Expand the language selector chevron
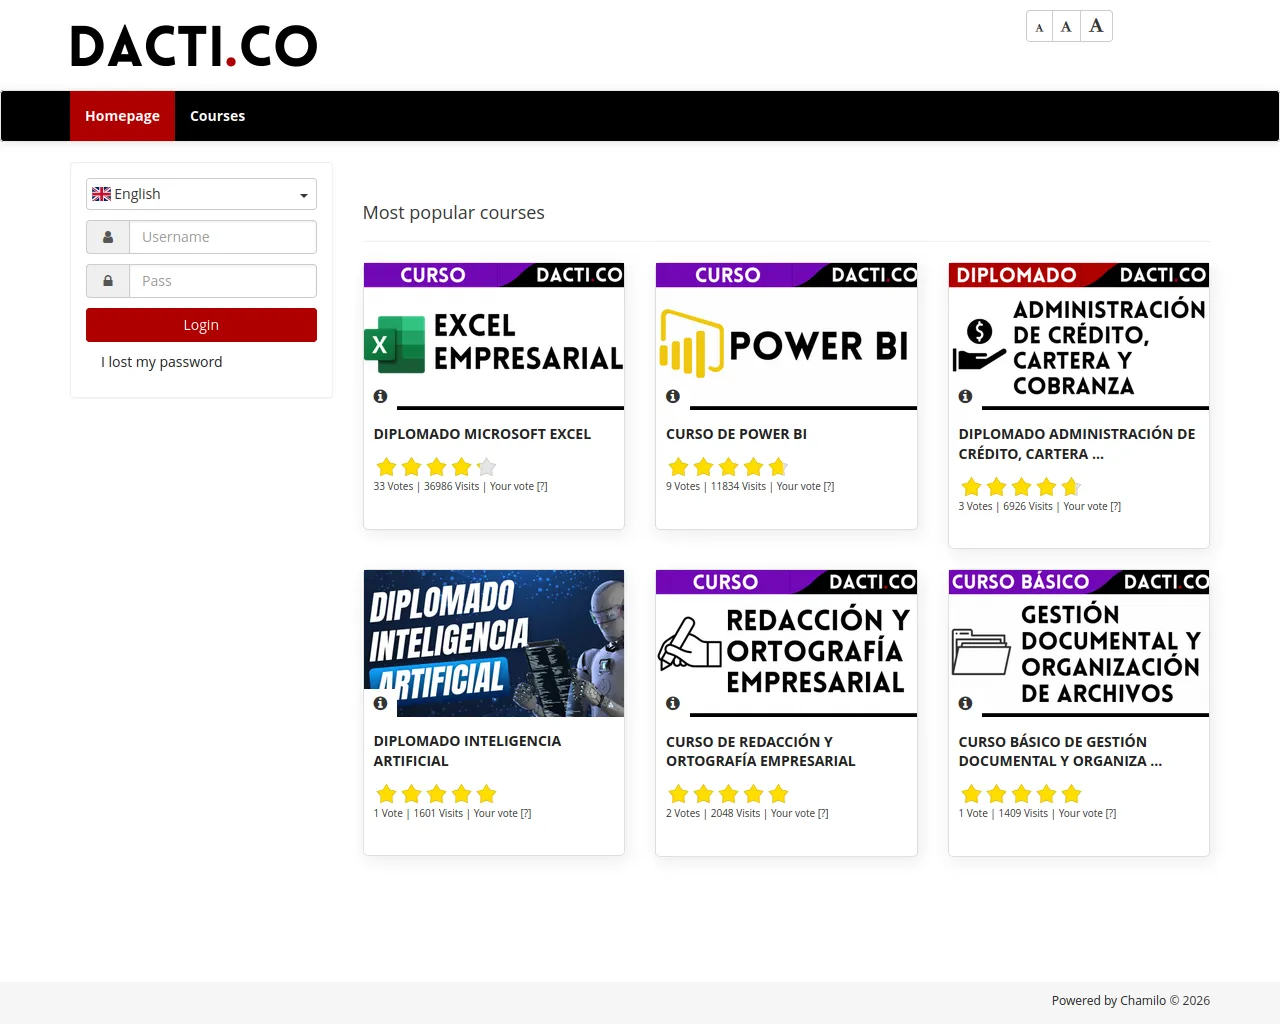The height and width of the screenshot is (1024, 1280). pos(303,193)
